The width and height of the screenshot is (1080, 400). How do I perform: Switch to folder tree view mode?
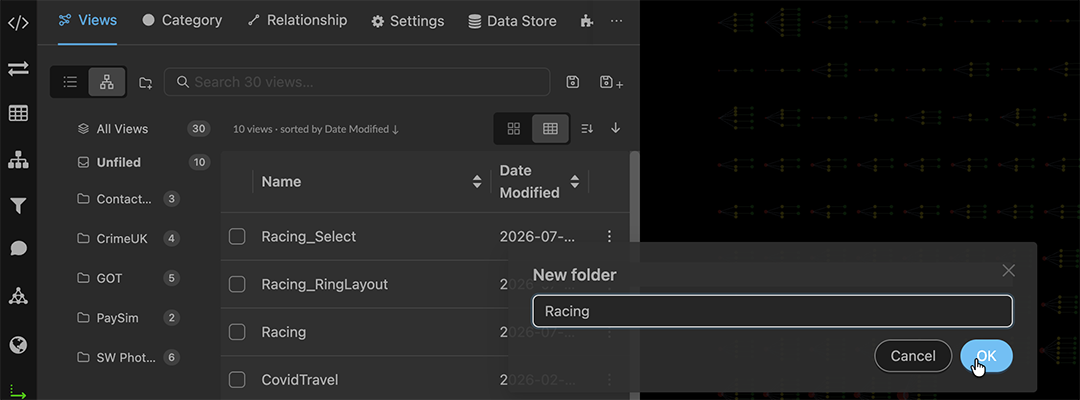pos(107,82)
